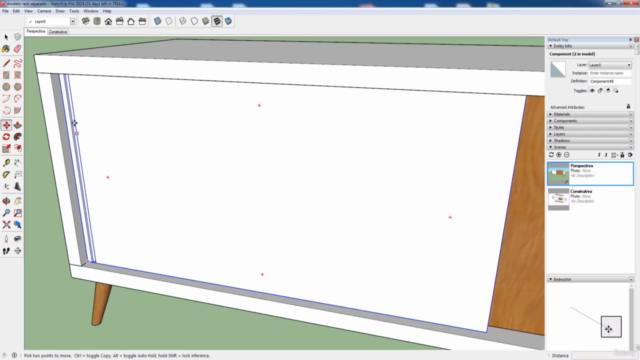Viewport: 640px width, 360px height.
Task: Switch to the Perspectiva scene tab
Action: point(36,31)
